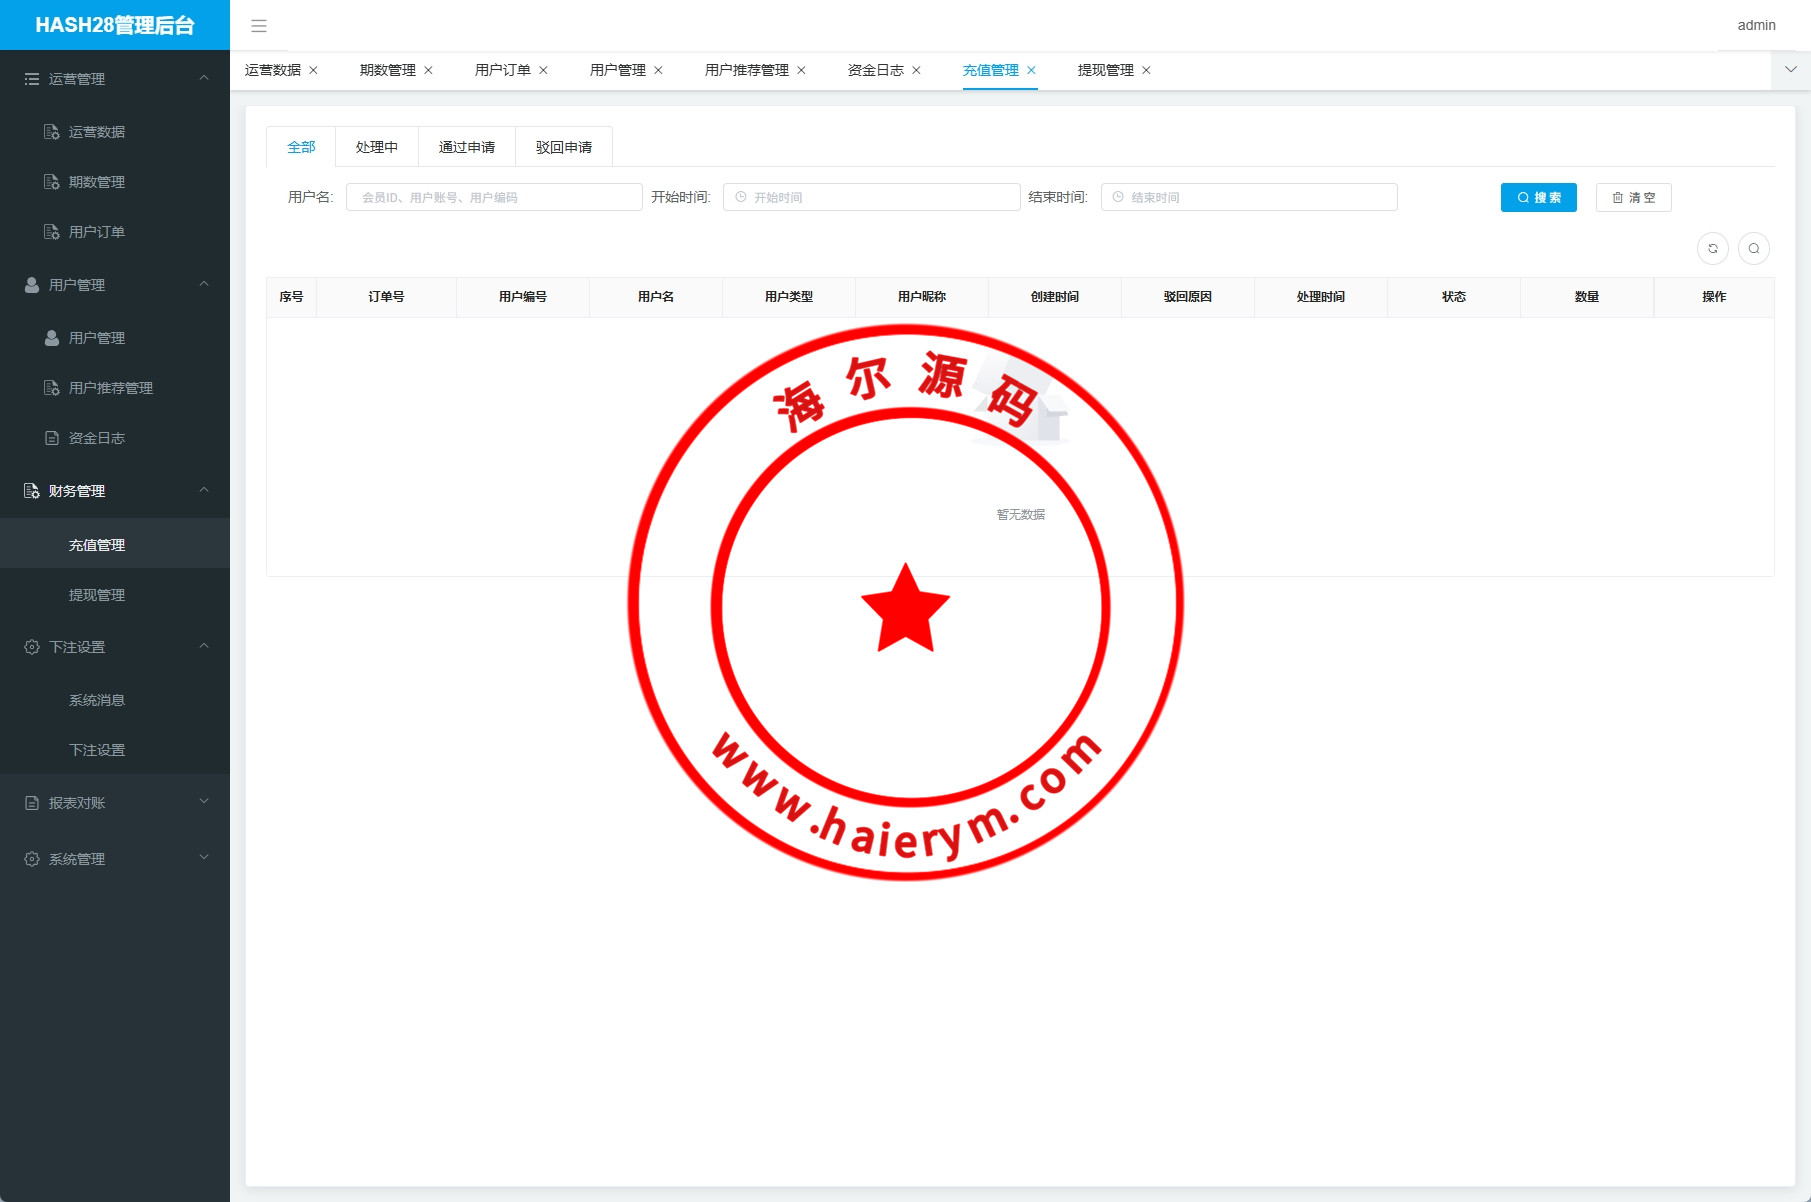This screenshot has width=1811, height=1202.
Task: Click the 清空 button
Action: click(1633, 198)
